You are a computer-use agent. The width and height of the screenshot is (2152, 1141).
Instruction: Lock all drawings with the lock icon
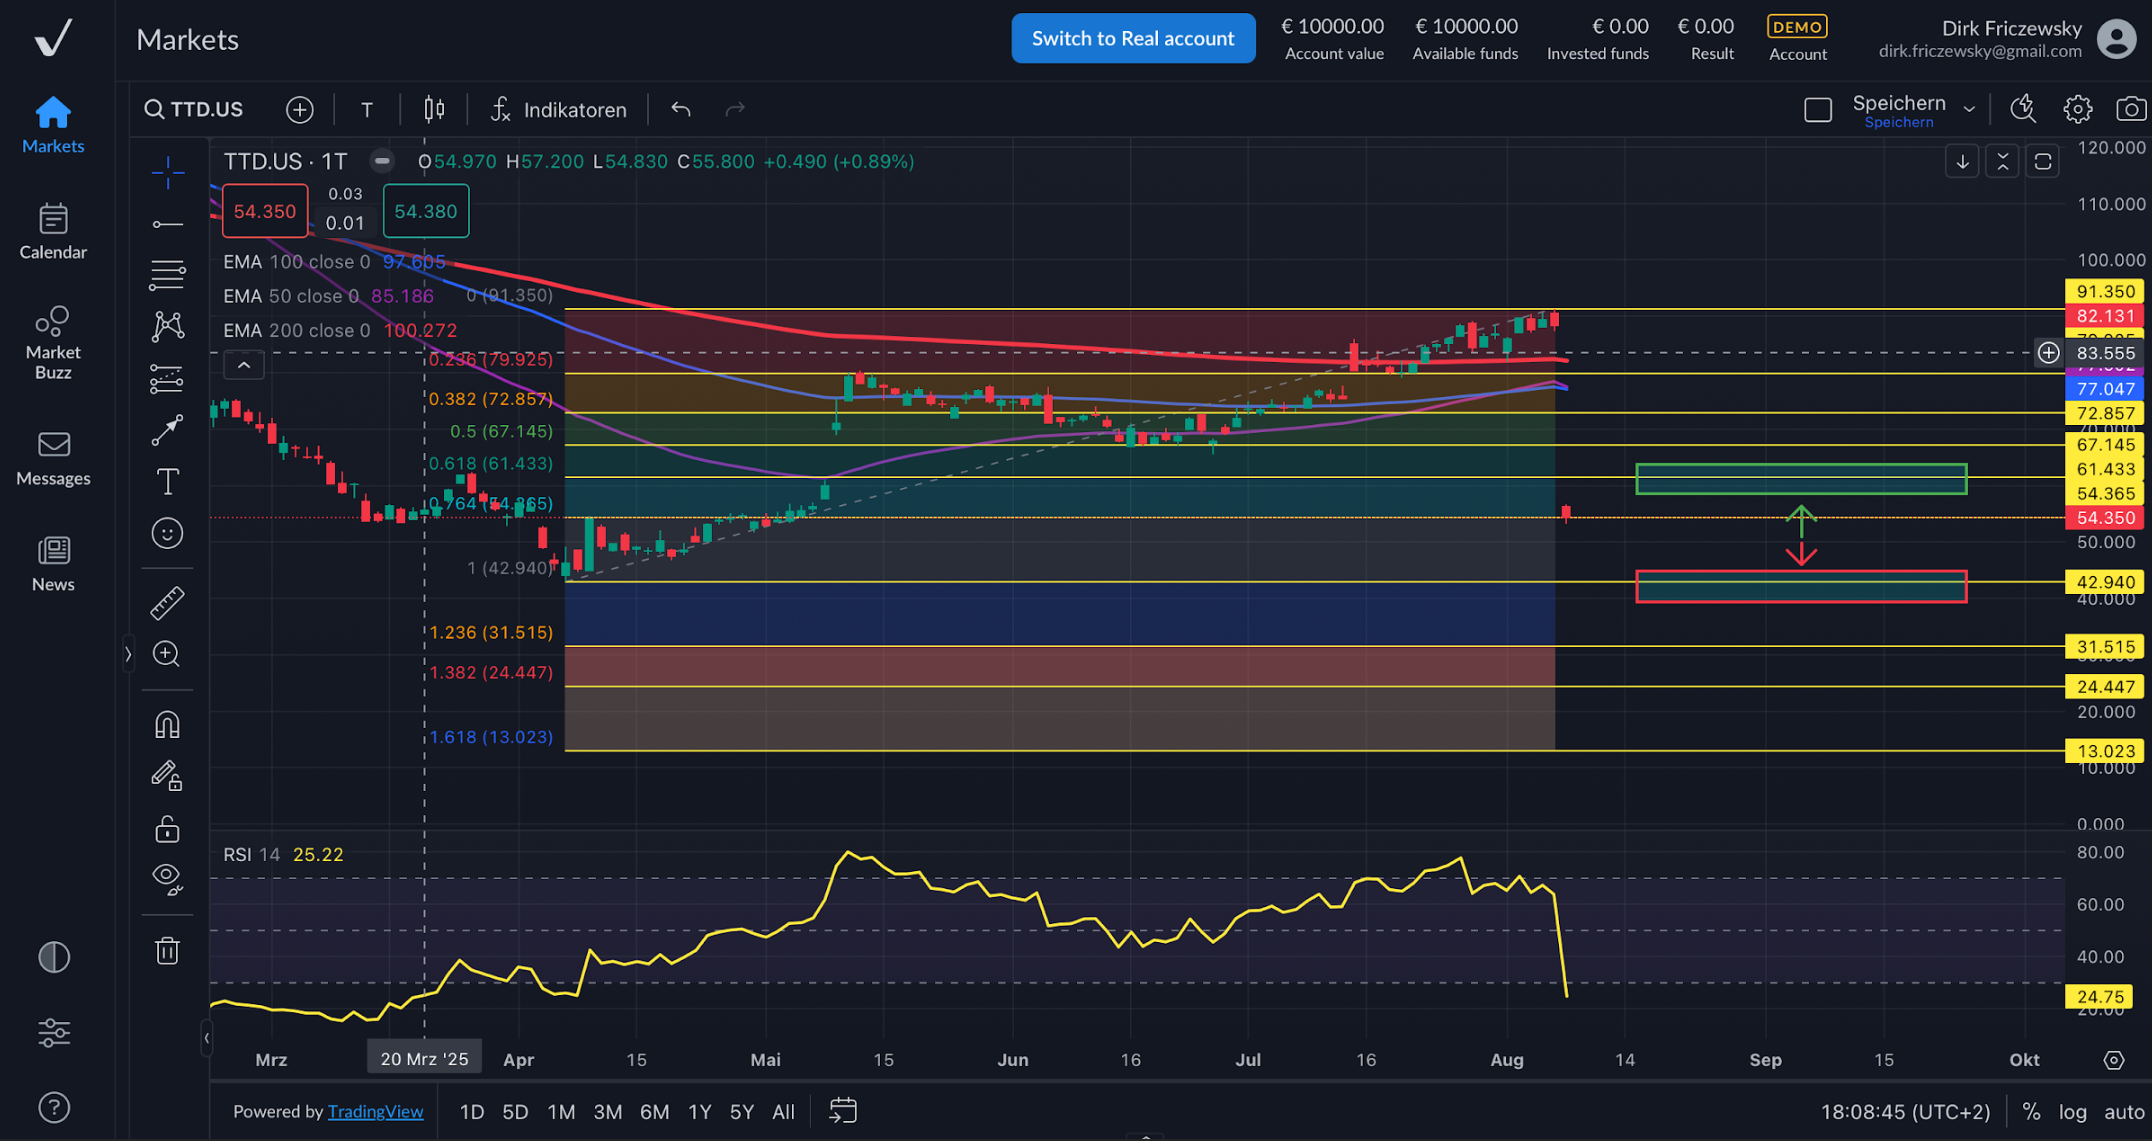point(167,827)
